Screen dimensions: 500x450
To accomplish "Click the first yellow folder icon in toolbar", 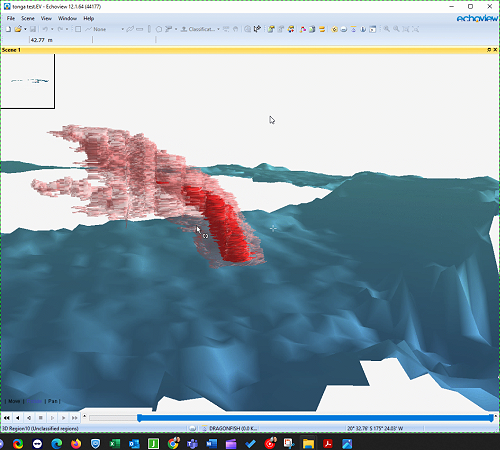I will pyautogui.click(x=271, y=29).
